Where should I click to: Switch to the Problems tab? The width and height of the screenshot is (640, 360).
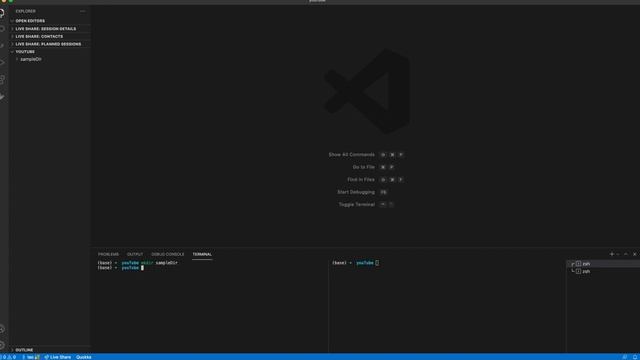tap(108, 254)
